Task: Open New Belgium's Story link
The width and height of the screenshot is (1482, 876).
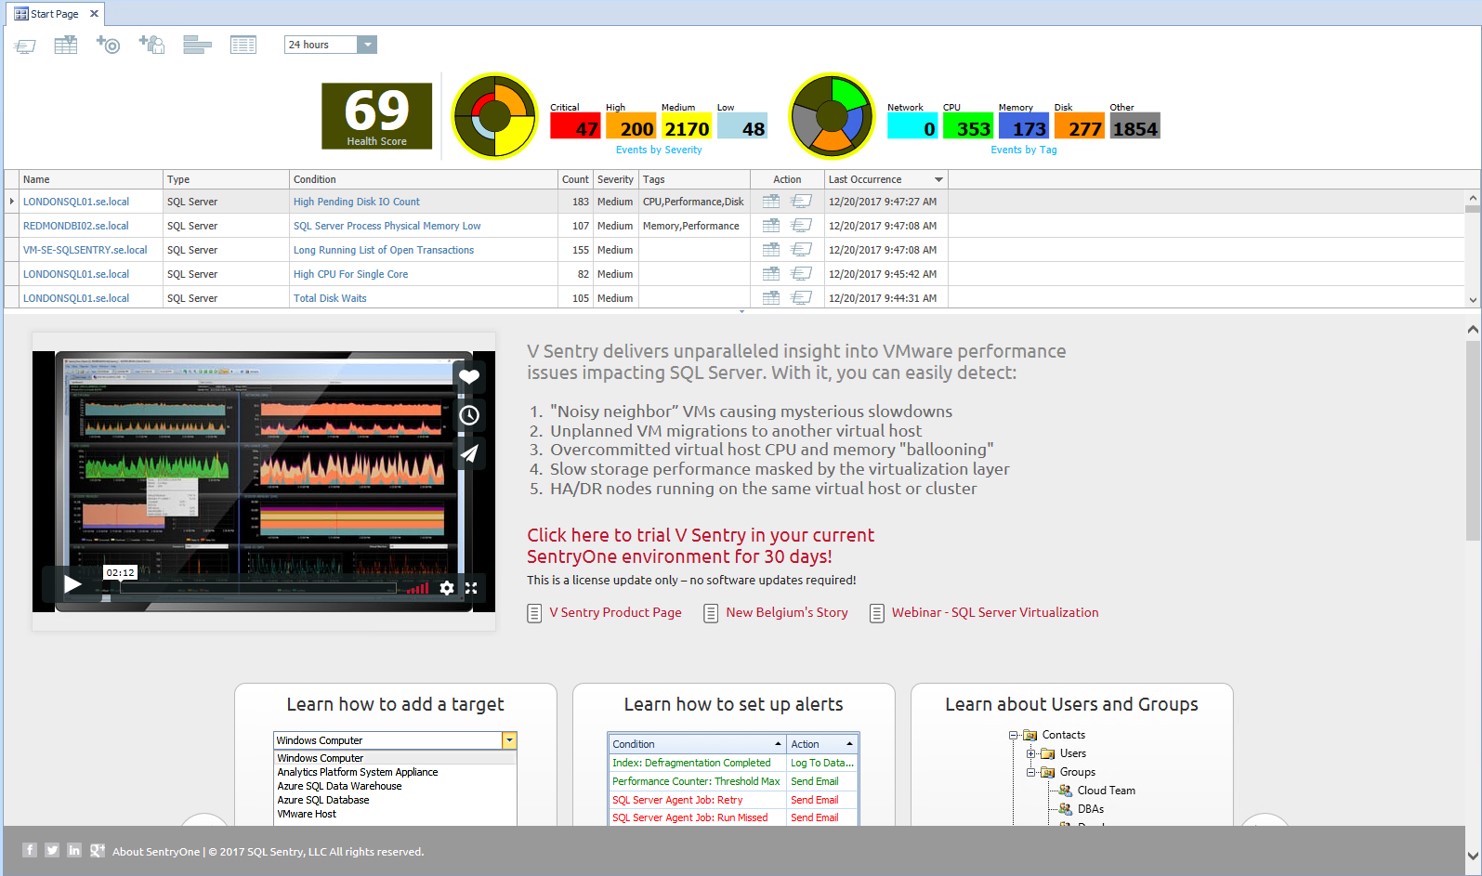Action: click(787, 613)
